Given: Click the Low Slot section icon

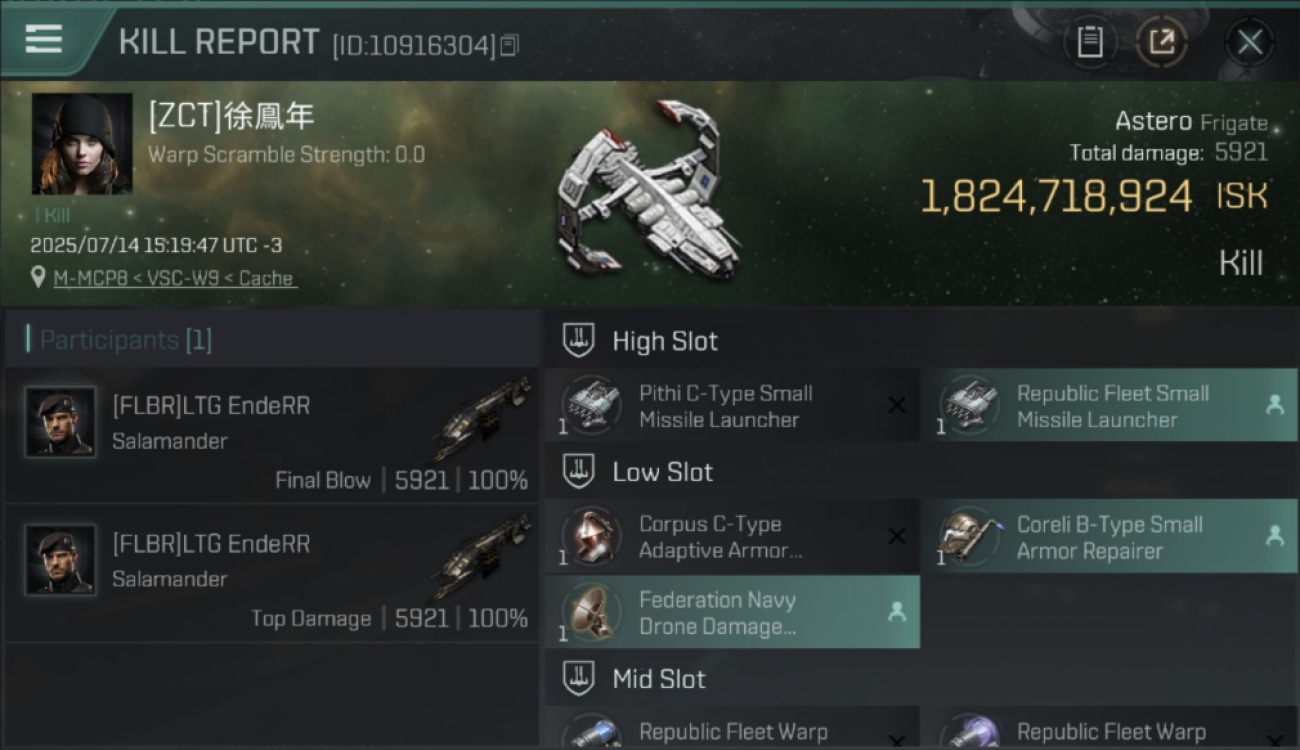Looking at the screenshot, I should (x=579, y=472).
